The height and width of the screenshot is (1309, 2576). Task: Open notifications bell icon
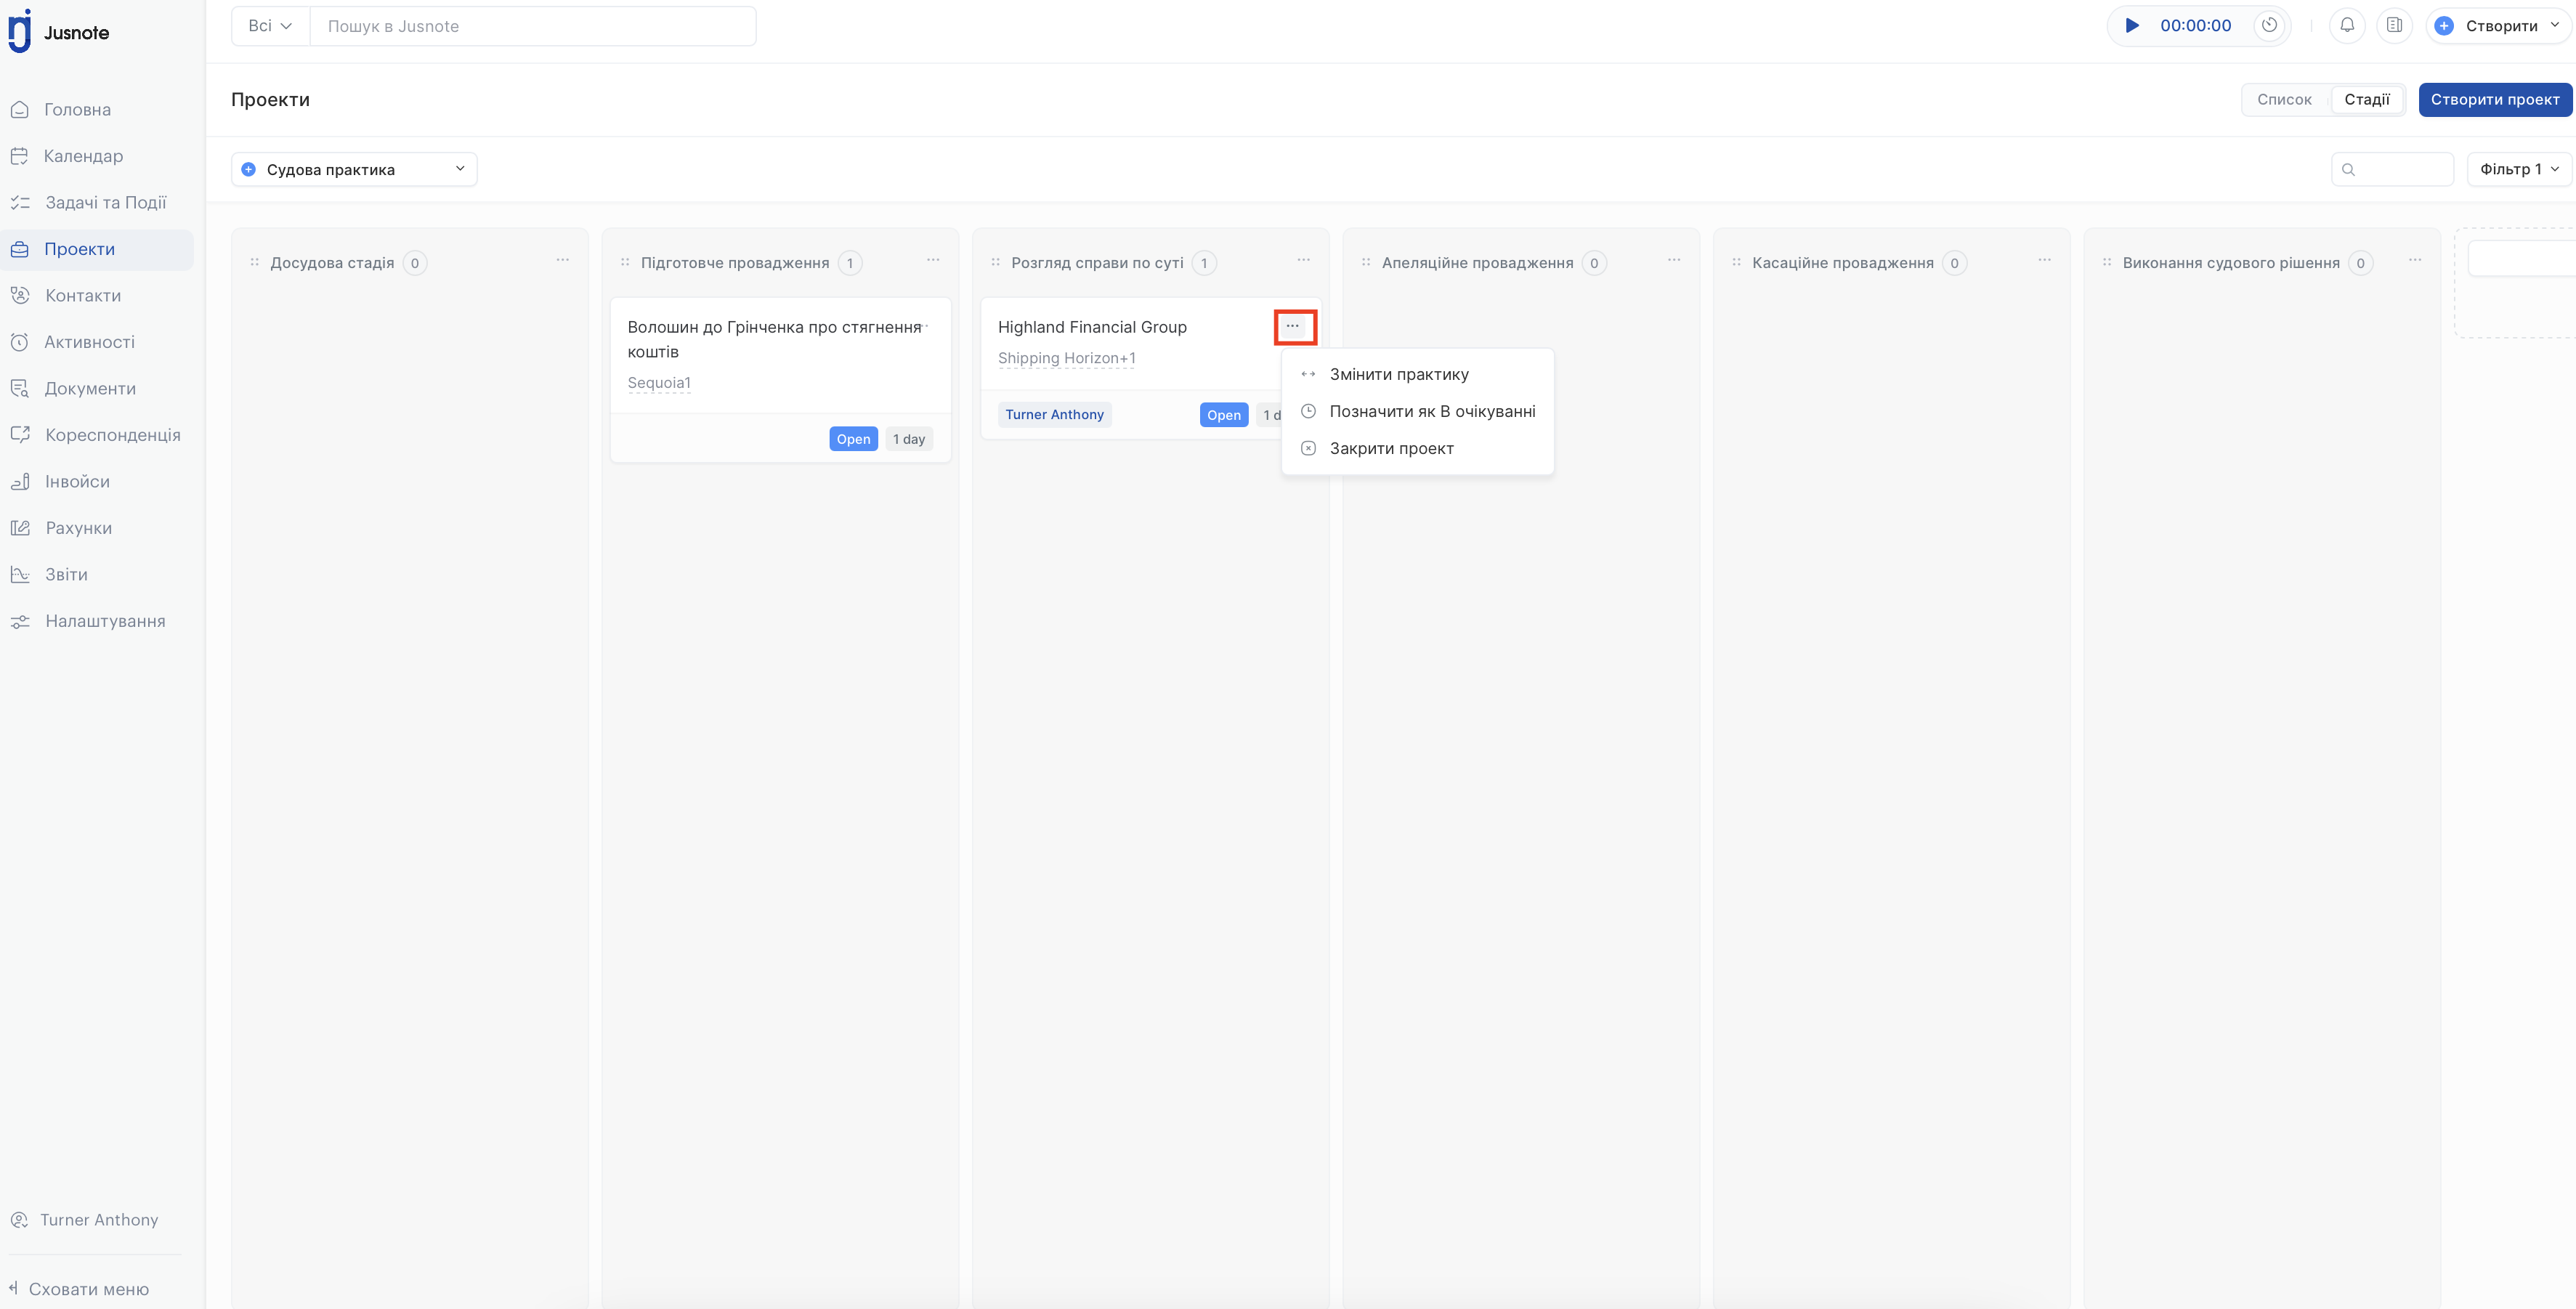(2347, 26)
